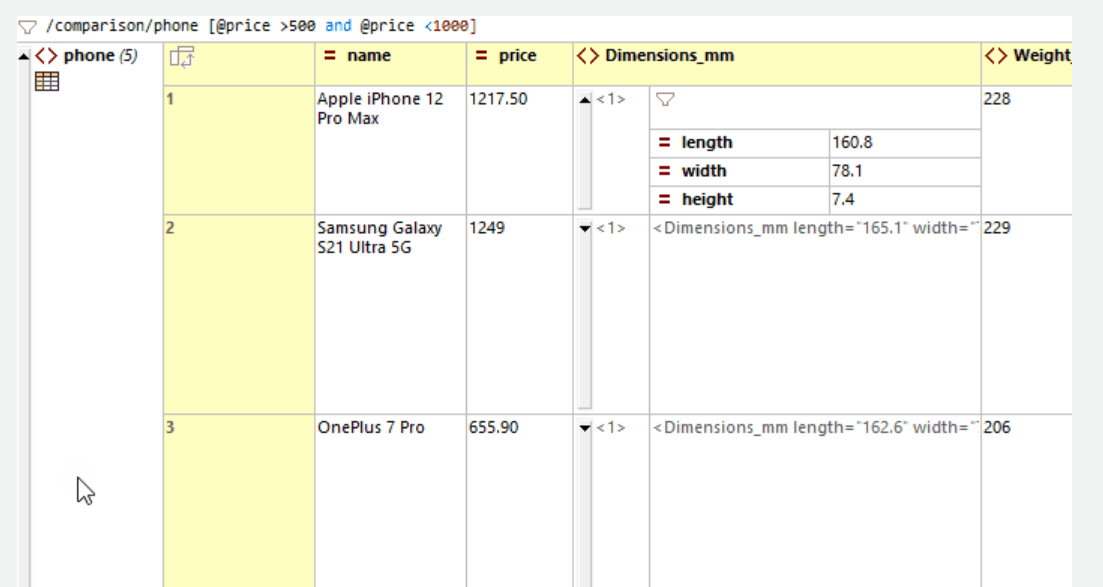Click the <1> index in the OnePlus row

pyautogui.click(x=611, y=427)
